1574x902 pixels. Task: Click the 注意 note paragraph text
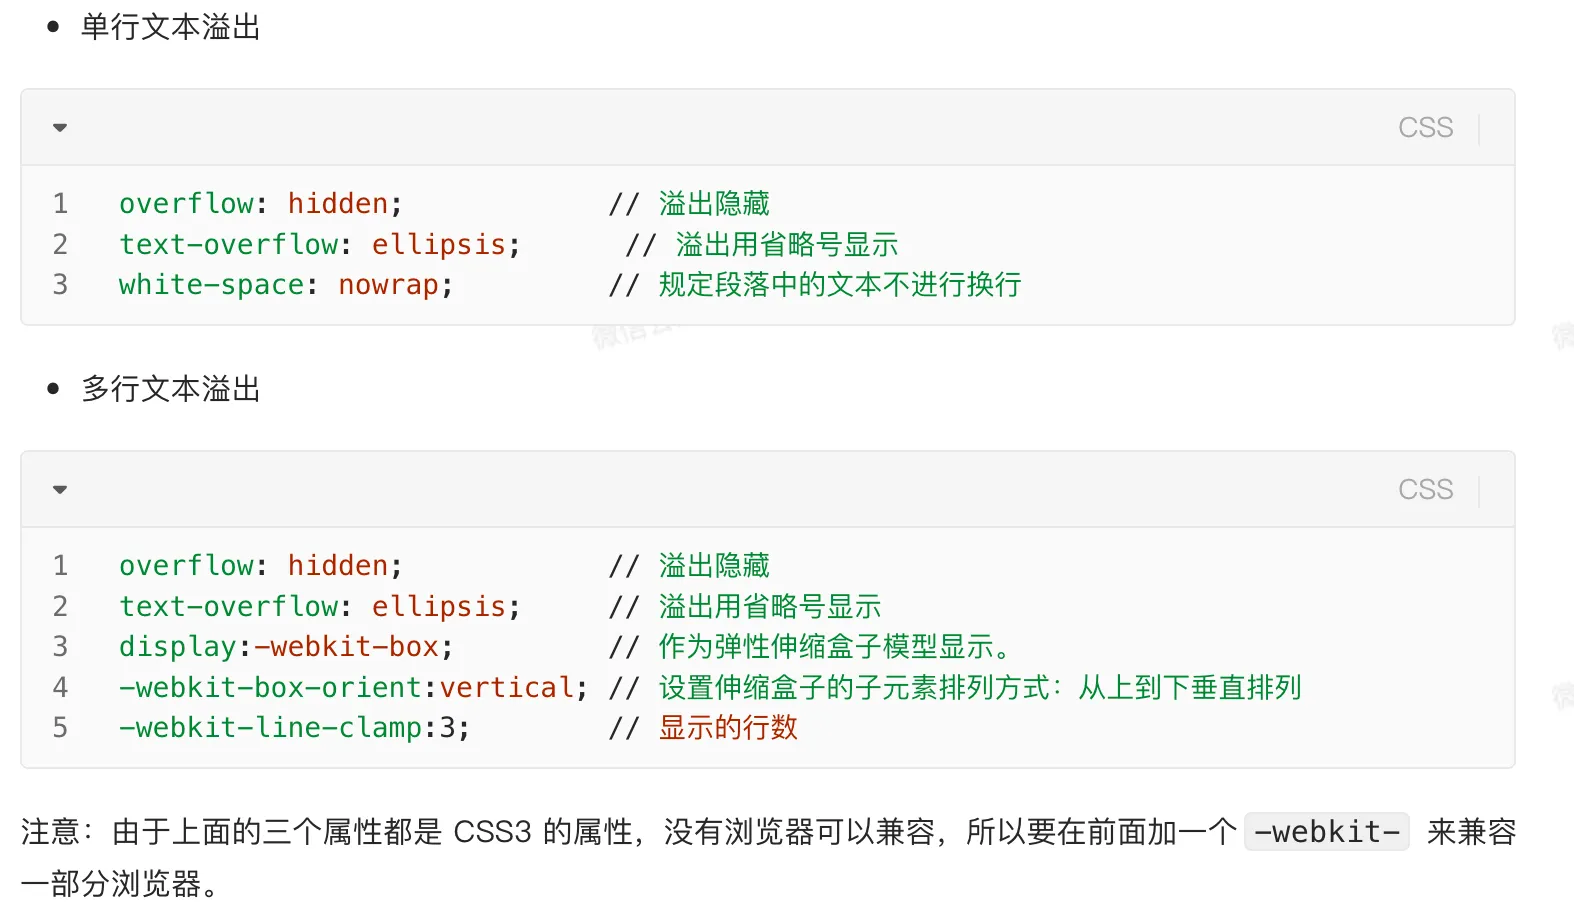point(768,857)
